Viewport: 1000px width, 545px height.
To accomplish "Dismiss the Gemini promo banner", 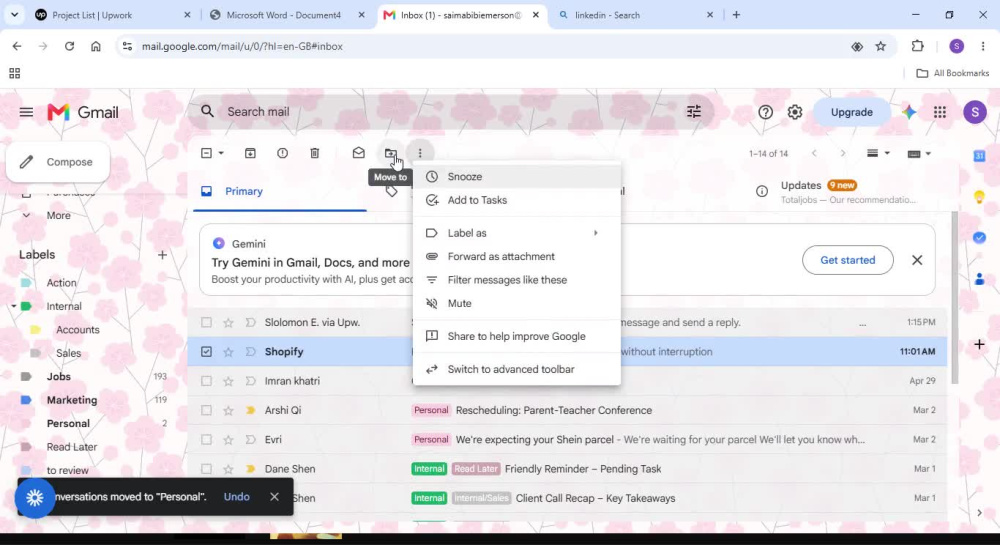I will [x=917, y=260].
